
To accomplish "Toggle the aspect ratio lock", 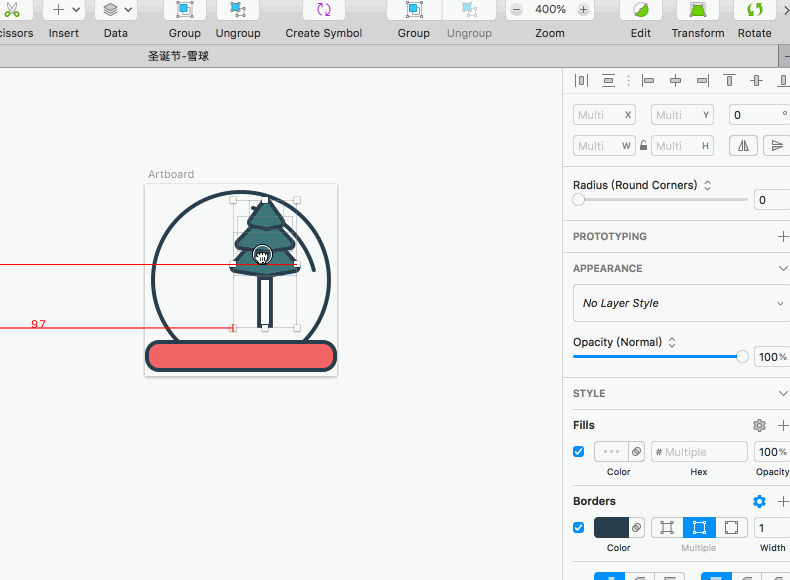I will click(x=644, y=145).
